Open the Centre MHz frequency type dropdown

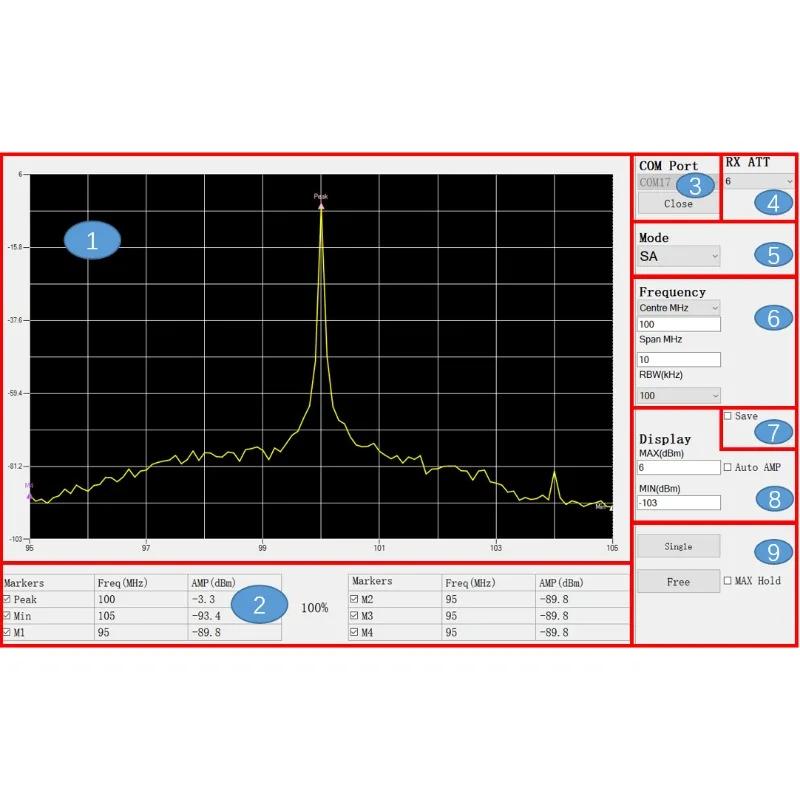pos(679,308)
